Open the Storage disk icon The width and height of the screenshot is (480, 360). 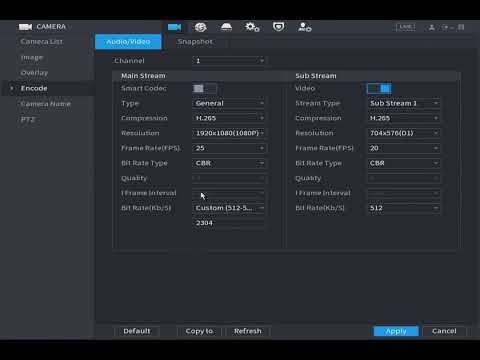pos(226,27)
